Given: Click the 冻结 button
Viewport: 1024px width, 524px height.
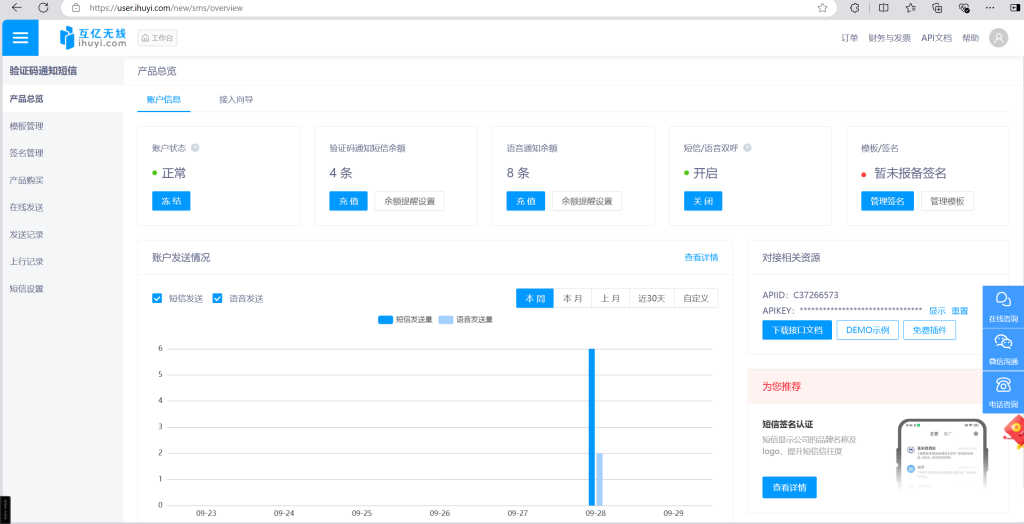Looking at the screenshot, I should (x=171, y=201).
